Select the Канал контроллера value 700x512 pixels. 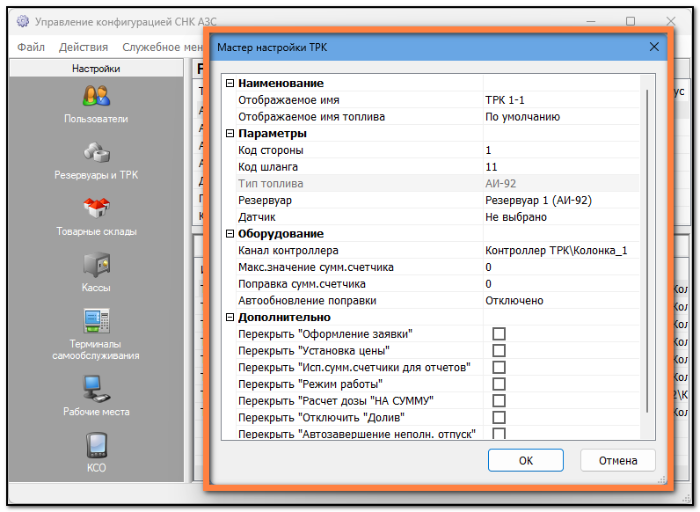point(561,250)
